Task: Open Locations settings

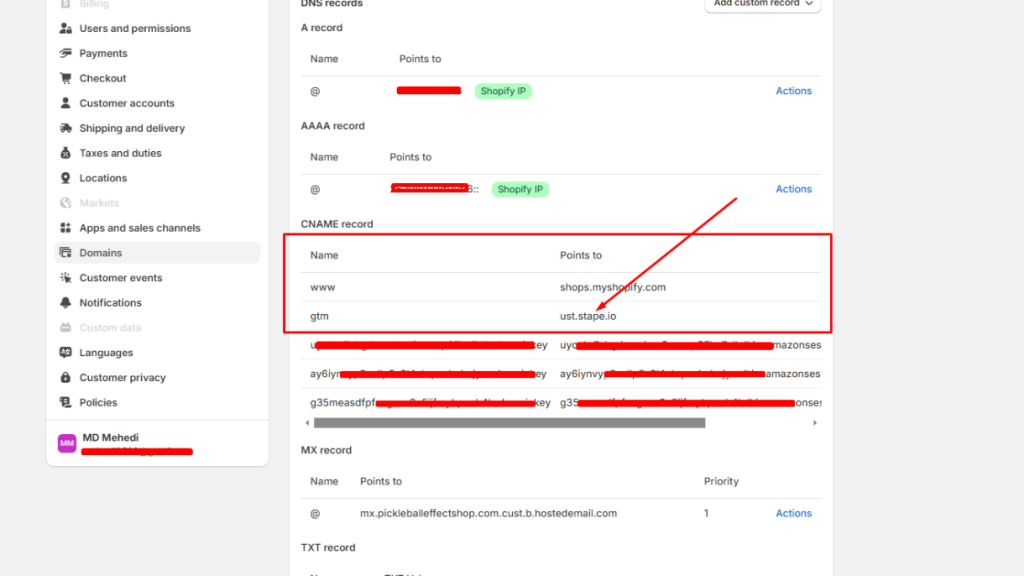Action: coord(103,178)
